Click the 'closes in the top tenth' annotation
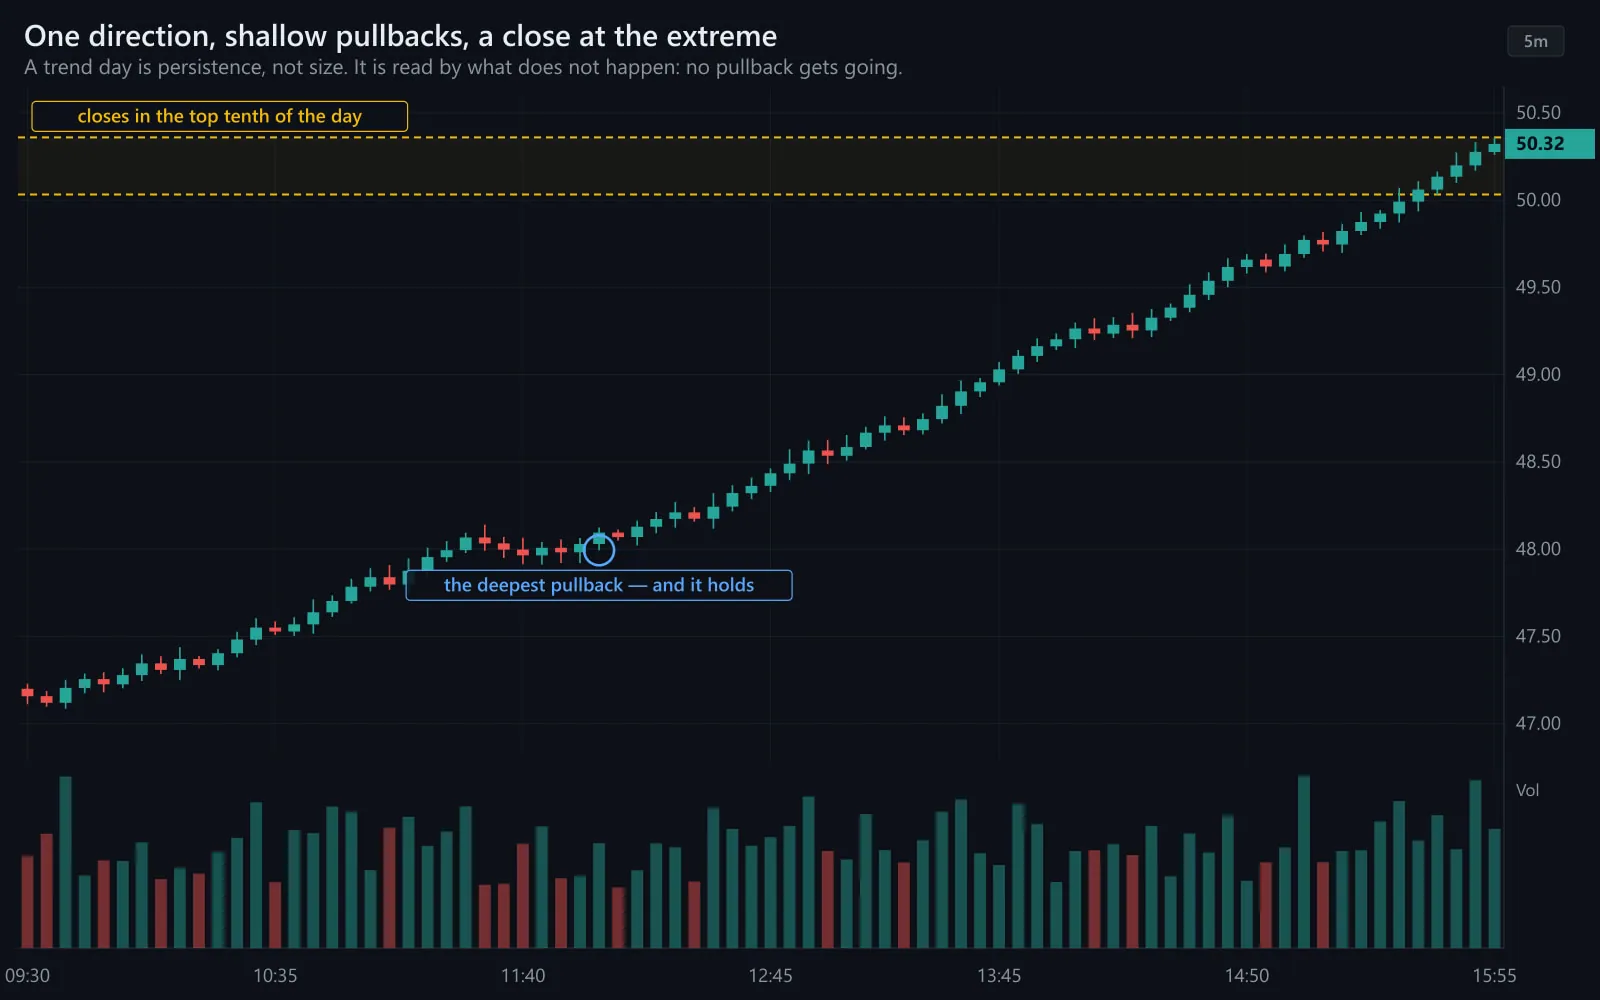 click(220, 116)
